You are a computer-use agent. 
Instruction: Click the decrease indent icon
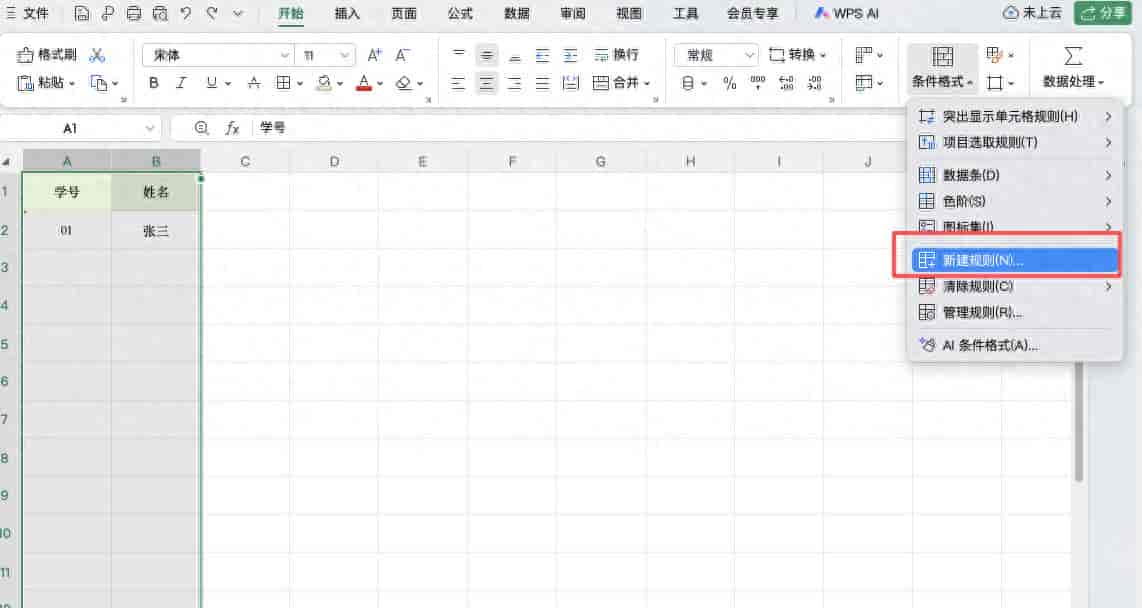tap(543, 55)
